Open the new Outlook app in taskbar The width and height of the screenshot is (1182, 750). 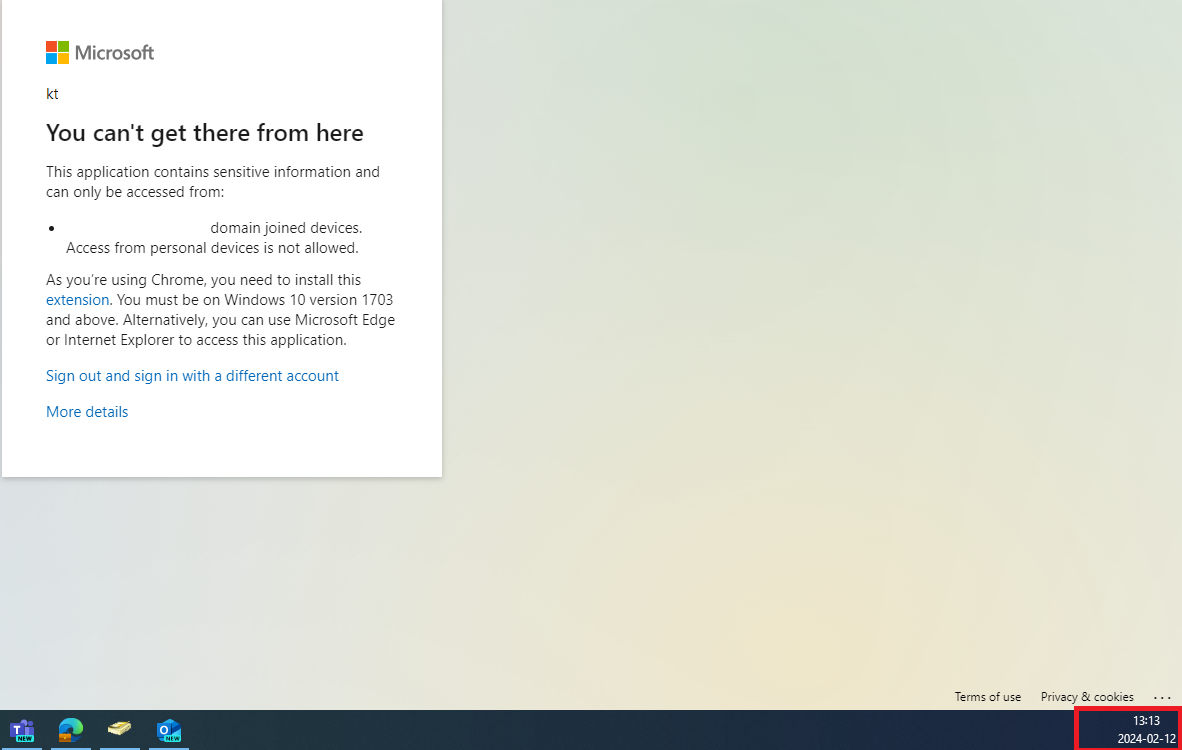coord(169,730)
